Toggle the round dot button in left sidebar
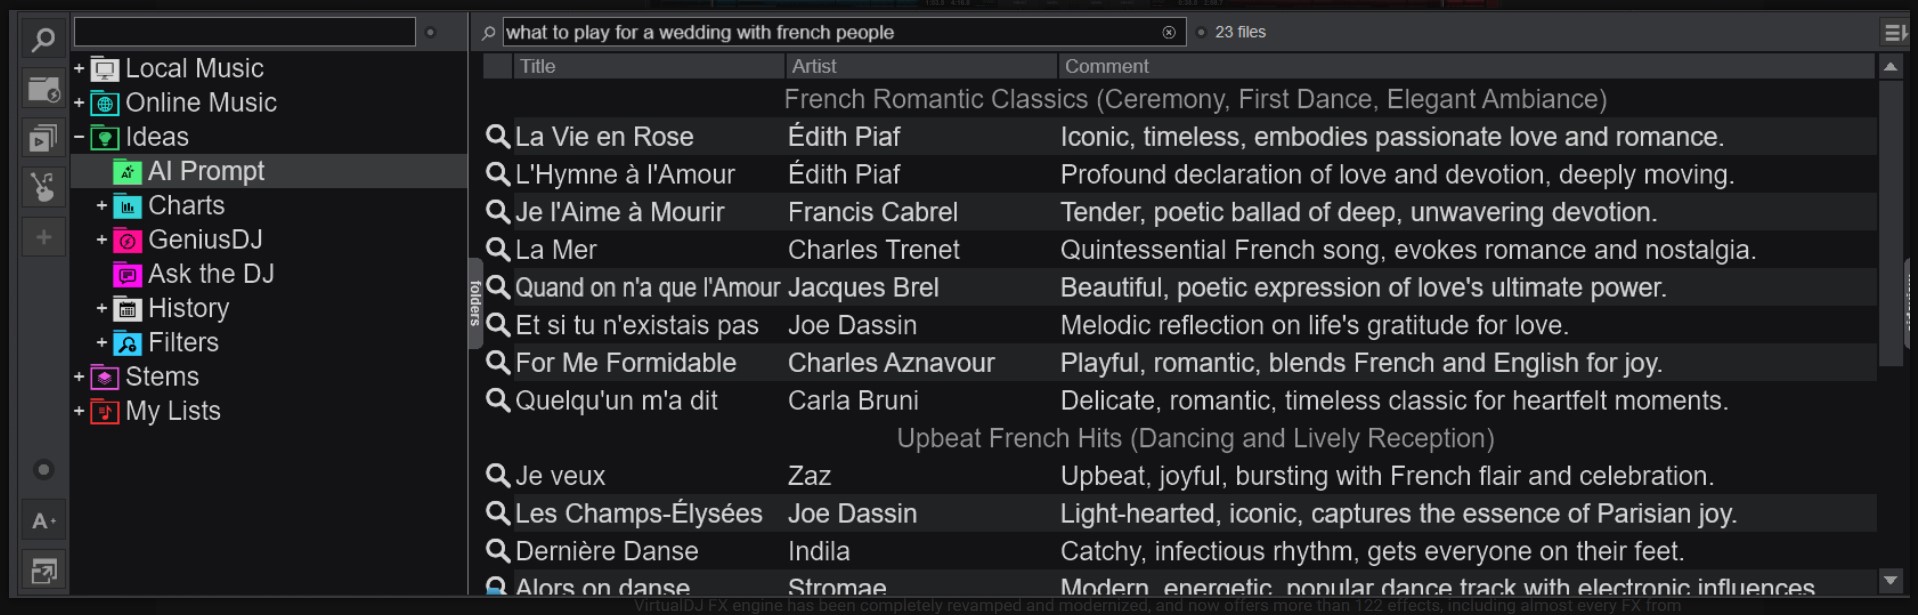 coord(43,469)
